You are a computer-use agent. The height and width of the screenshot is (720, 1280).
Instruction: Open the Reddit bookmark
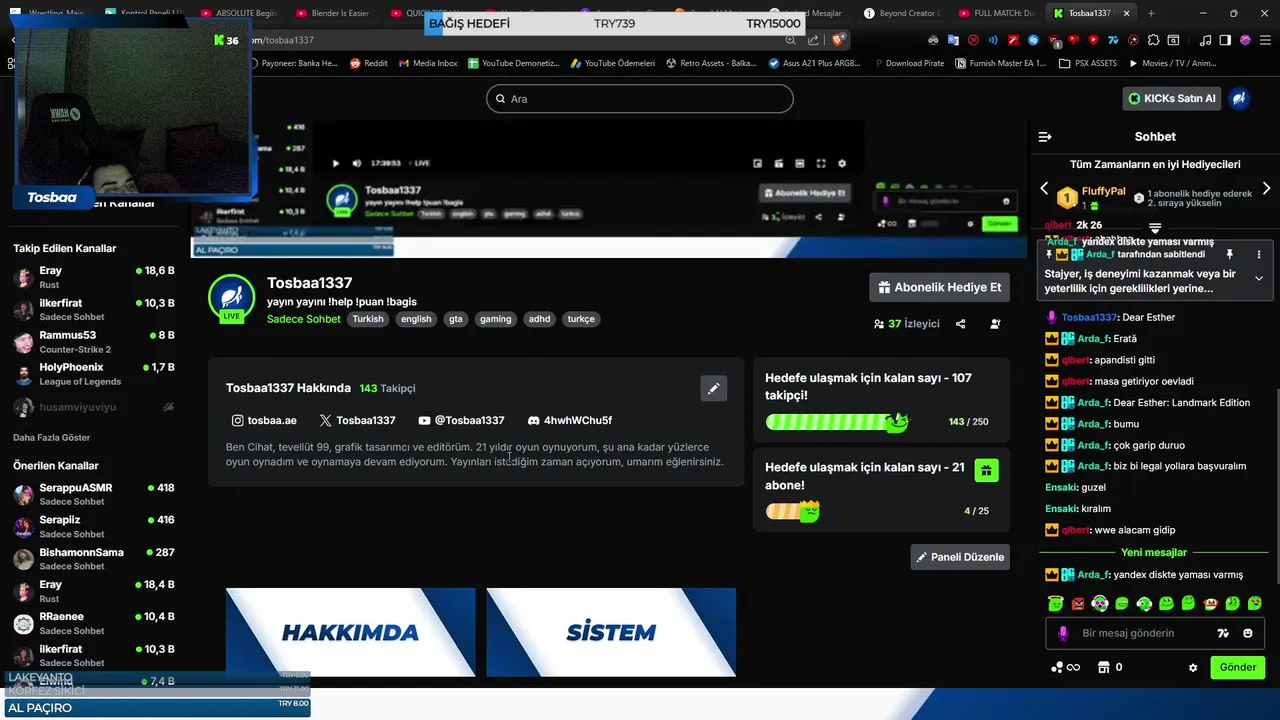click(369, 63)
